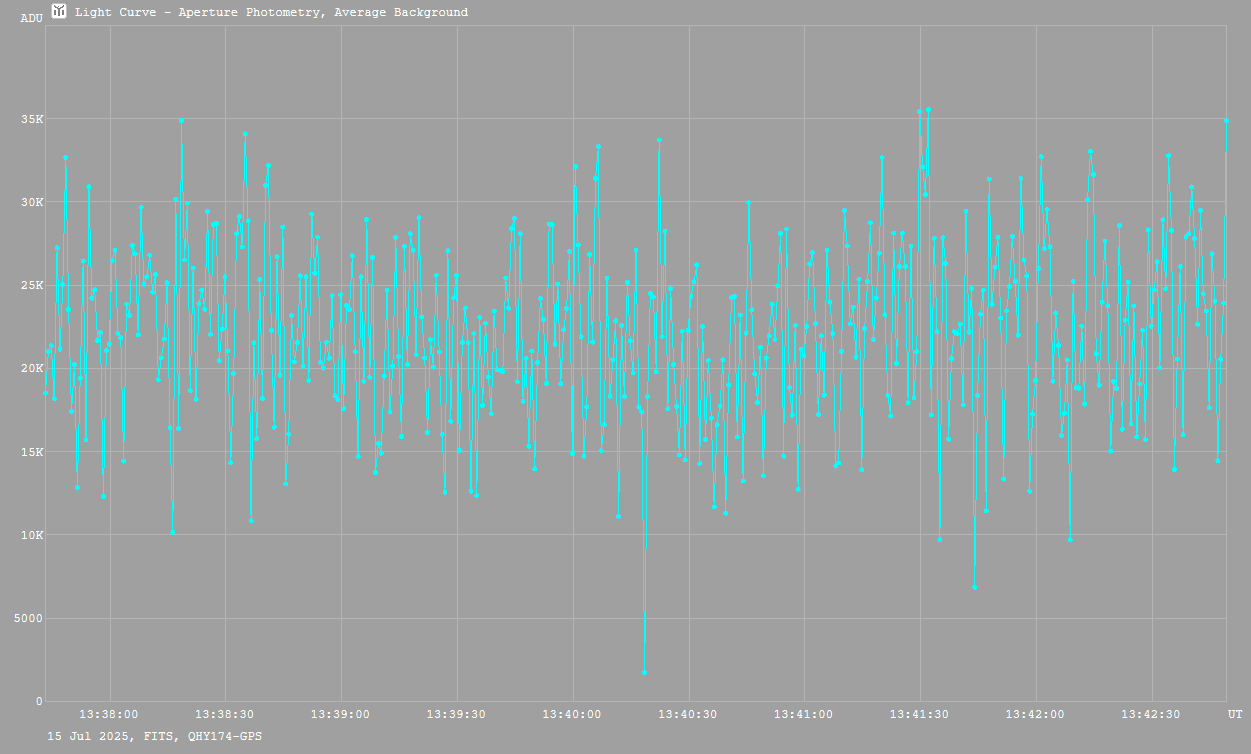Screen dimensions: 1251x754
Task: Click the 13:39:00 time axis label
Action: [x=341, y=714]
